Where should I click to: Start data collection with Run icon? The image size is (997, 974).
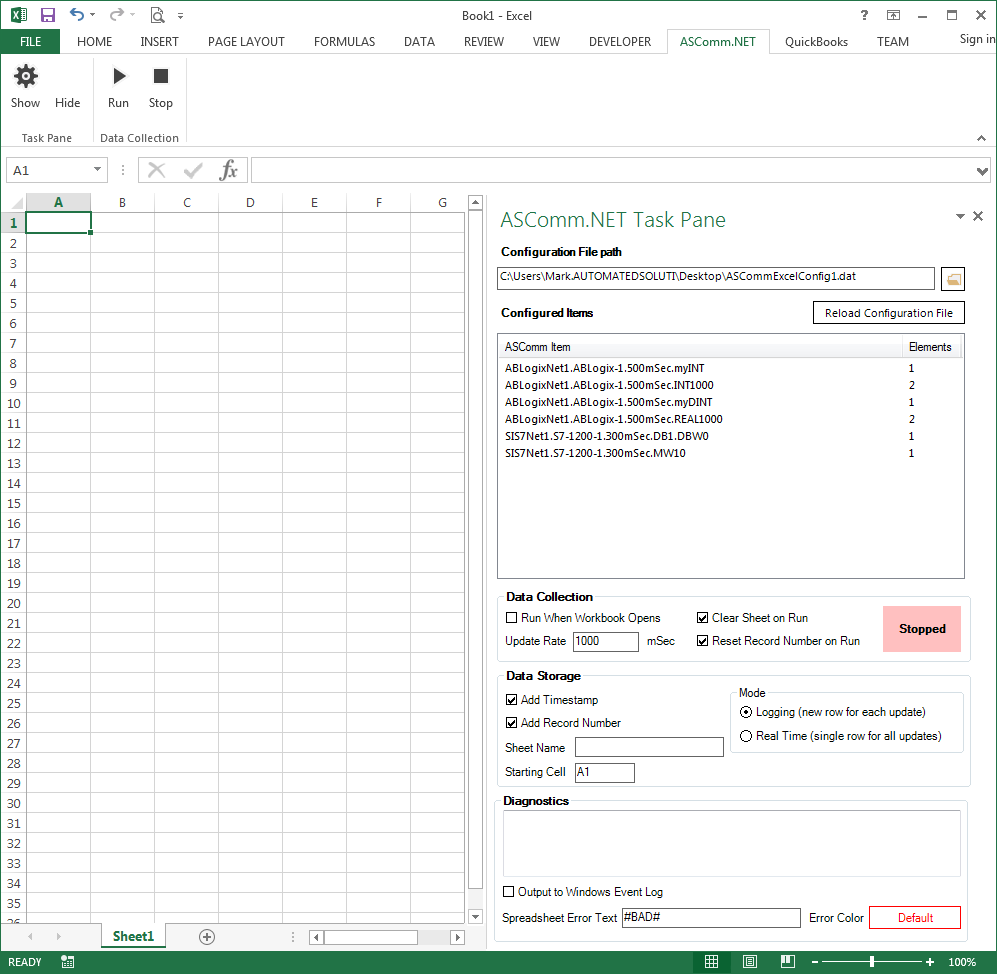[x=119, y=76]
